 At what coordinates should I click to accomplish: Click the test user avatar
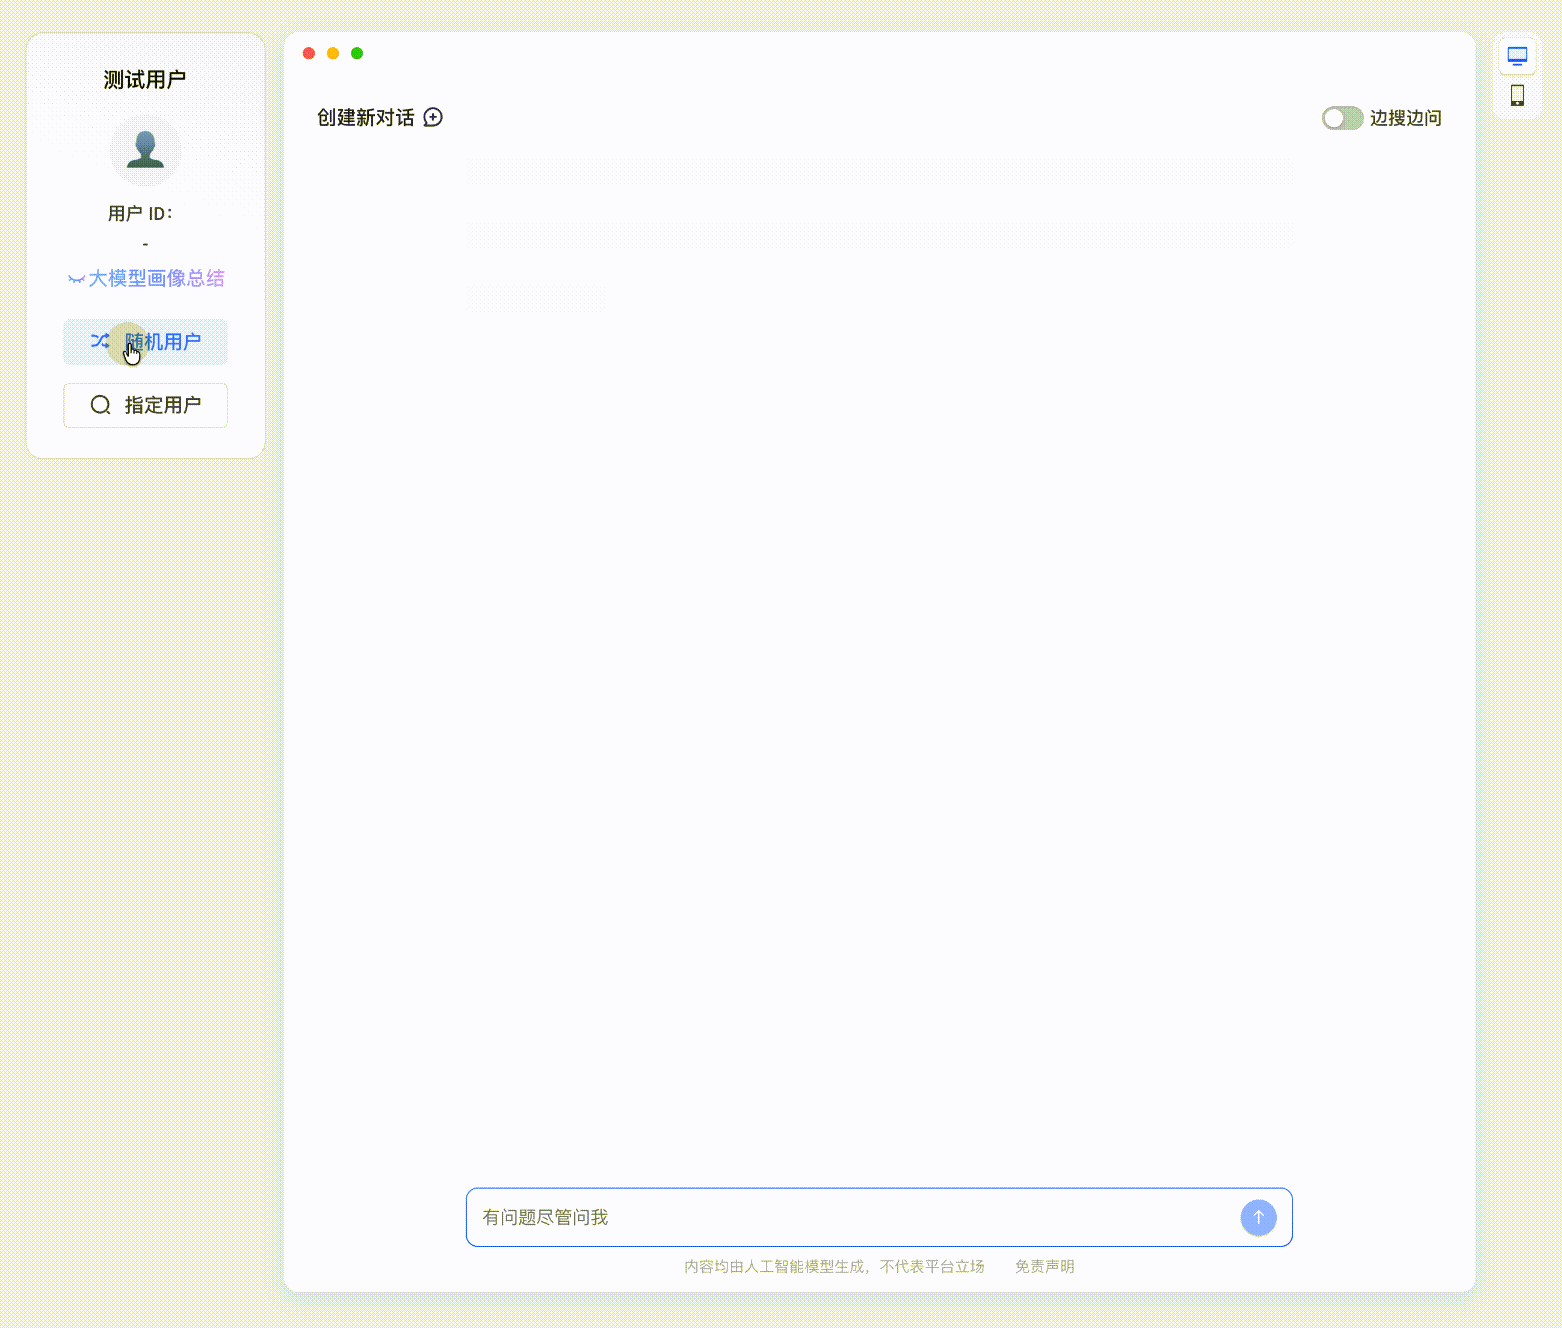pyautogui.click(x=145, y=150)
